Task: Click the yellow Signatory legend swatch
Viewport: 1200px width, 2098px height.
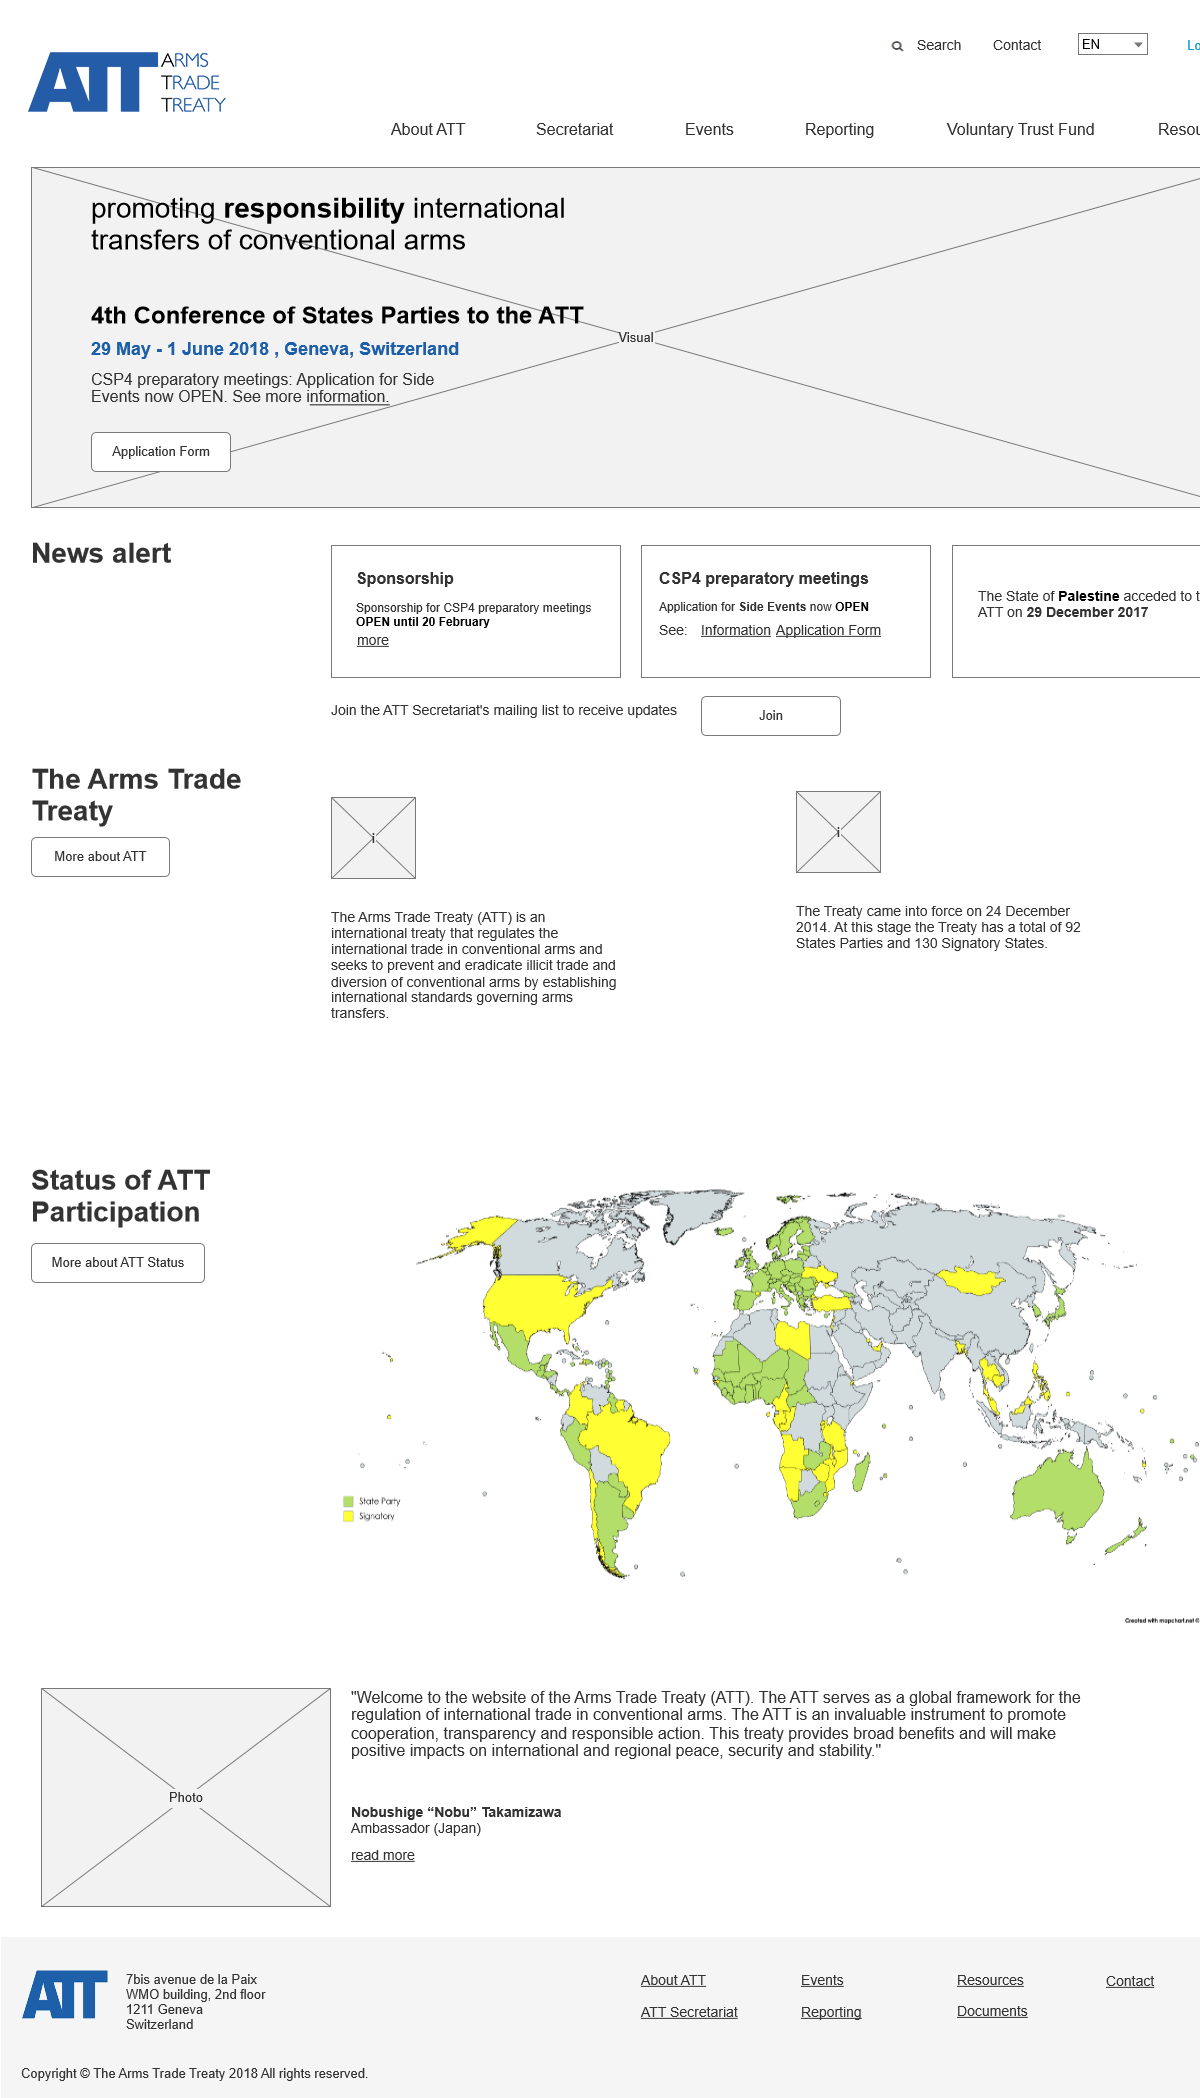Action: tap(348, 1516)
